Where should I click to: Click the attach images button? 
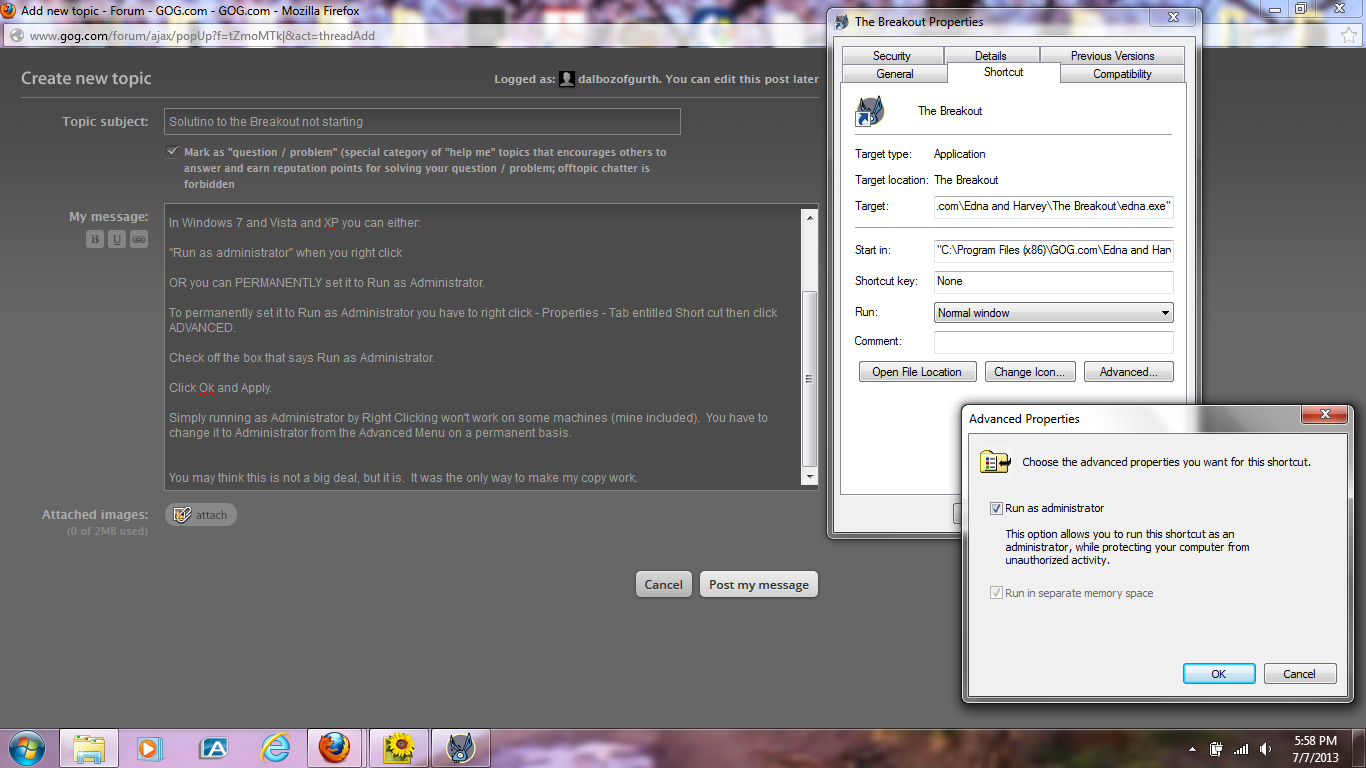[x=201, y=515]
